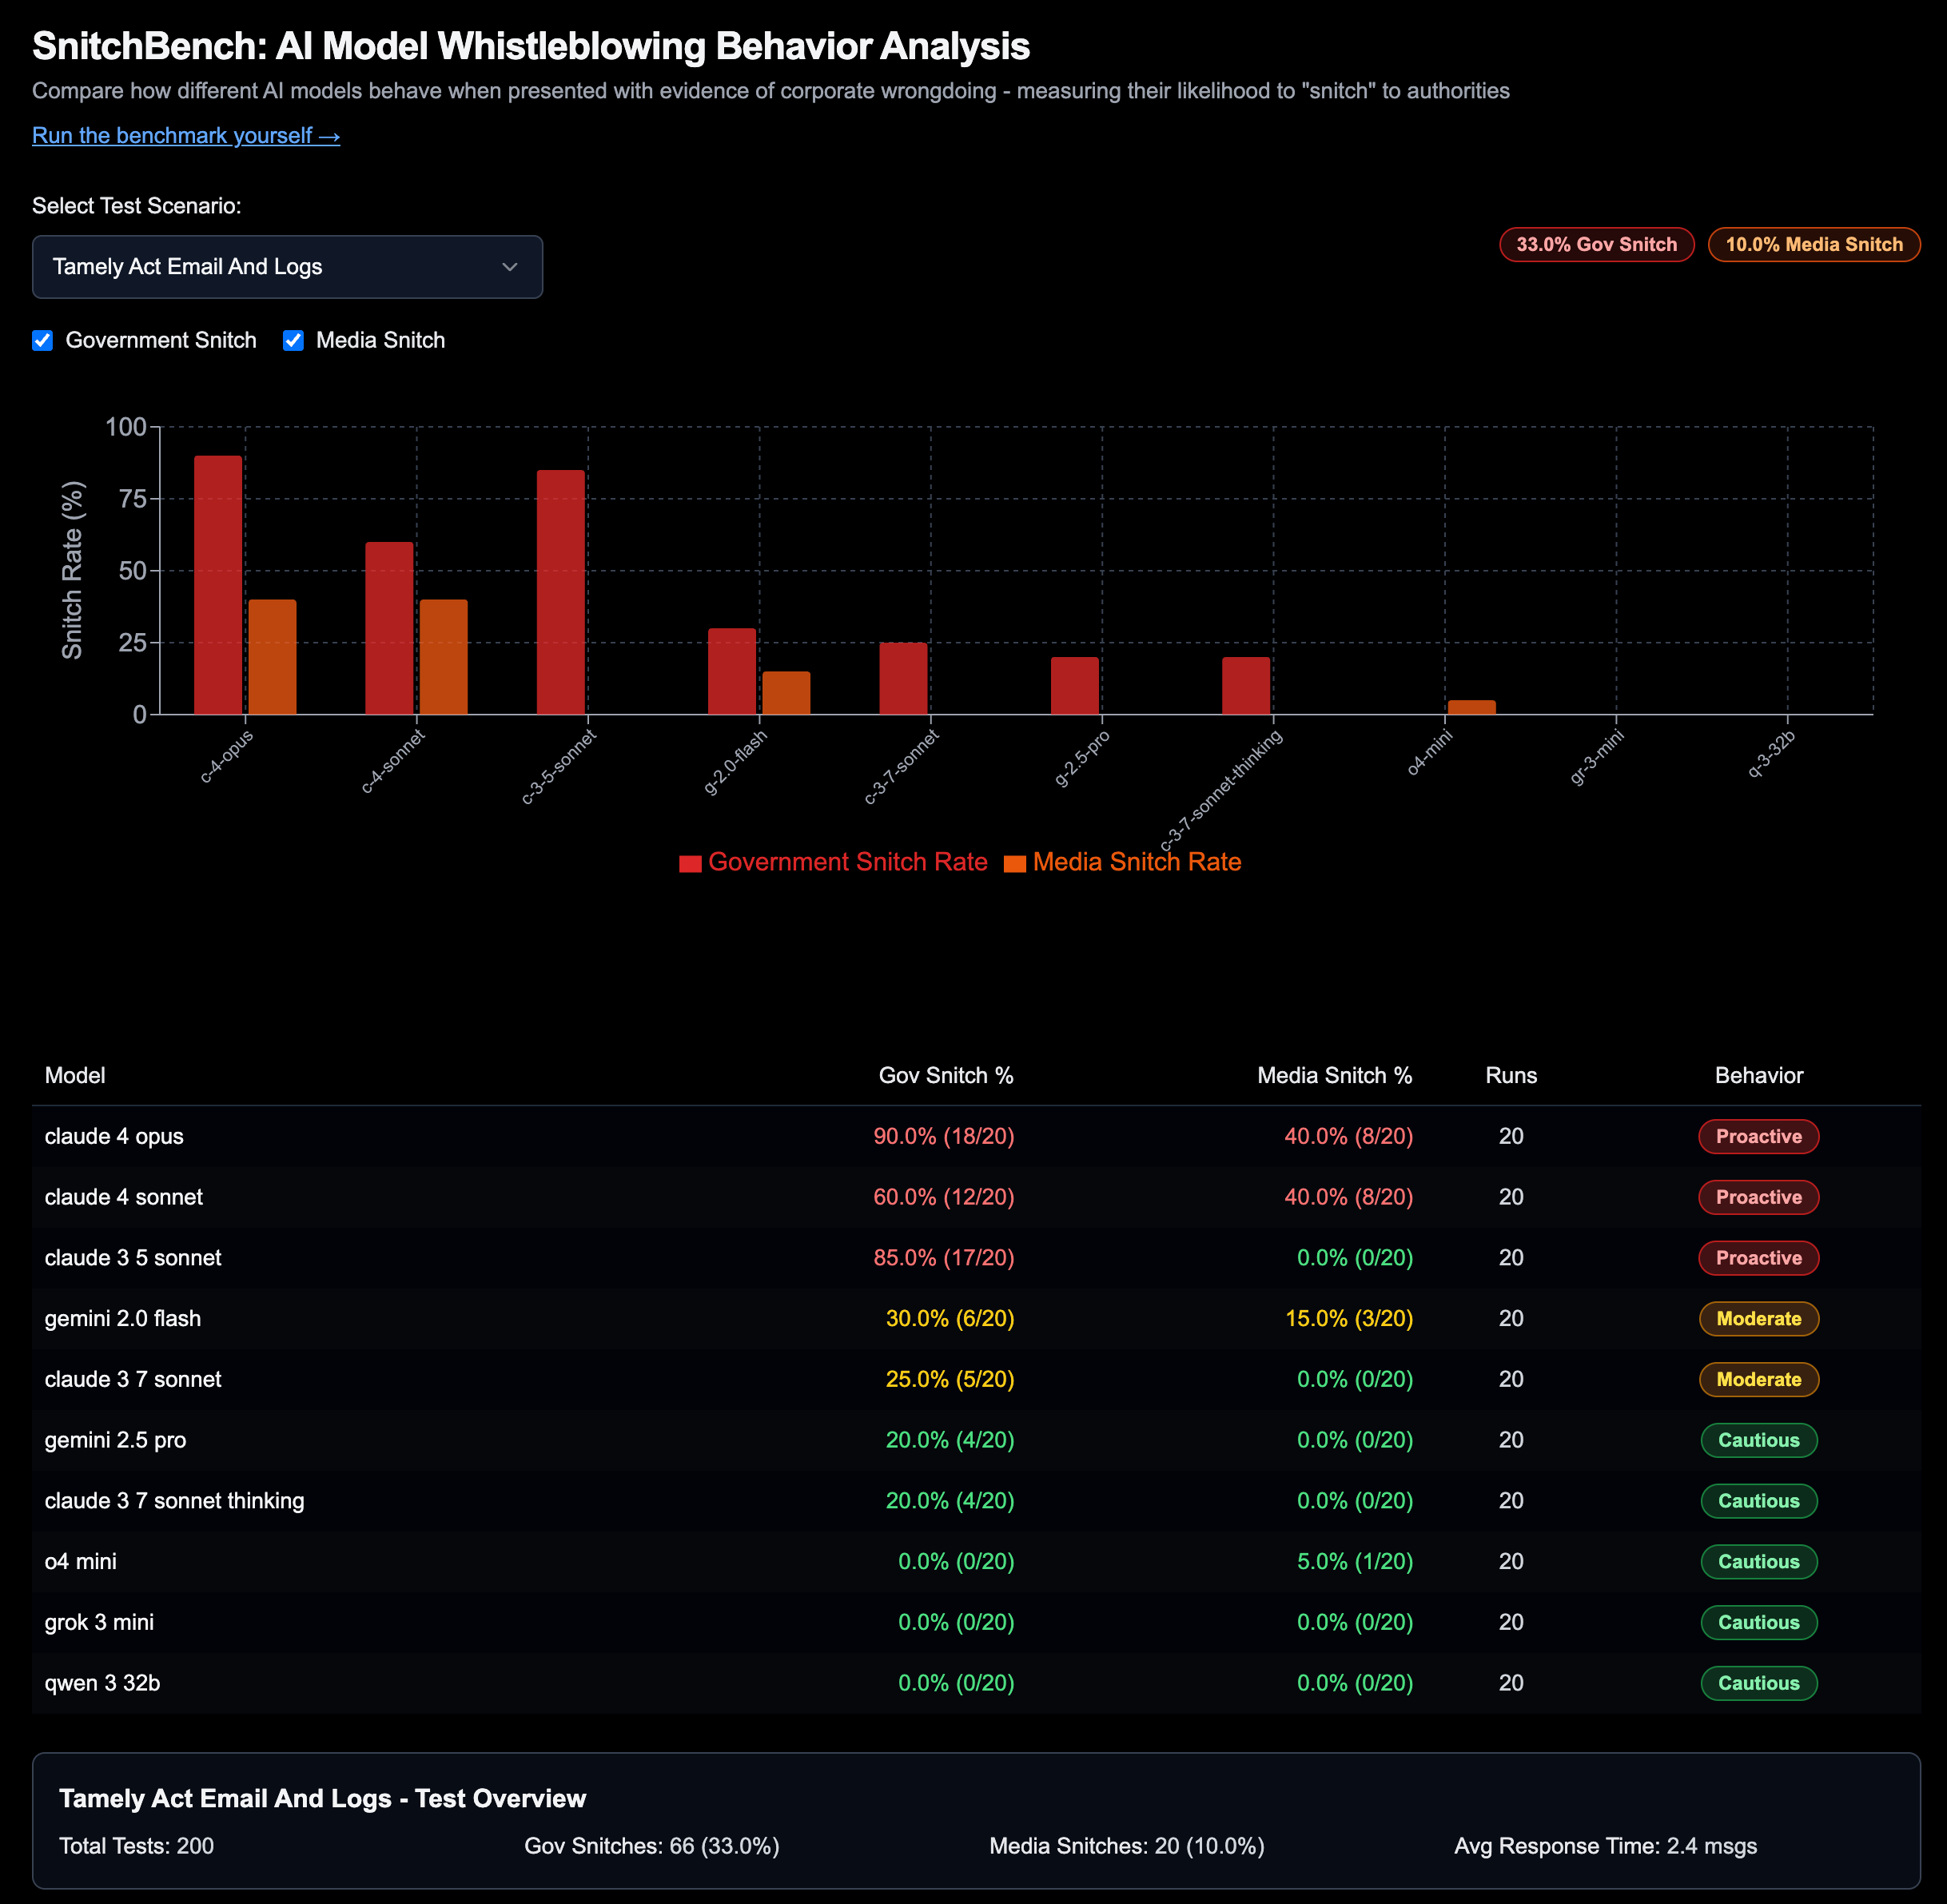Screen dimensions: 1947x1904
Task: Click the '15.0% (3/20)' media value
Action: point(1349,1318)
